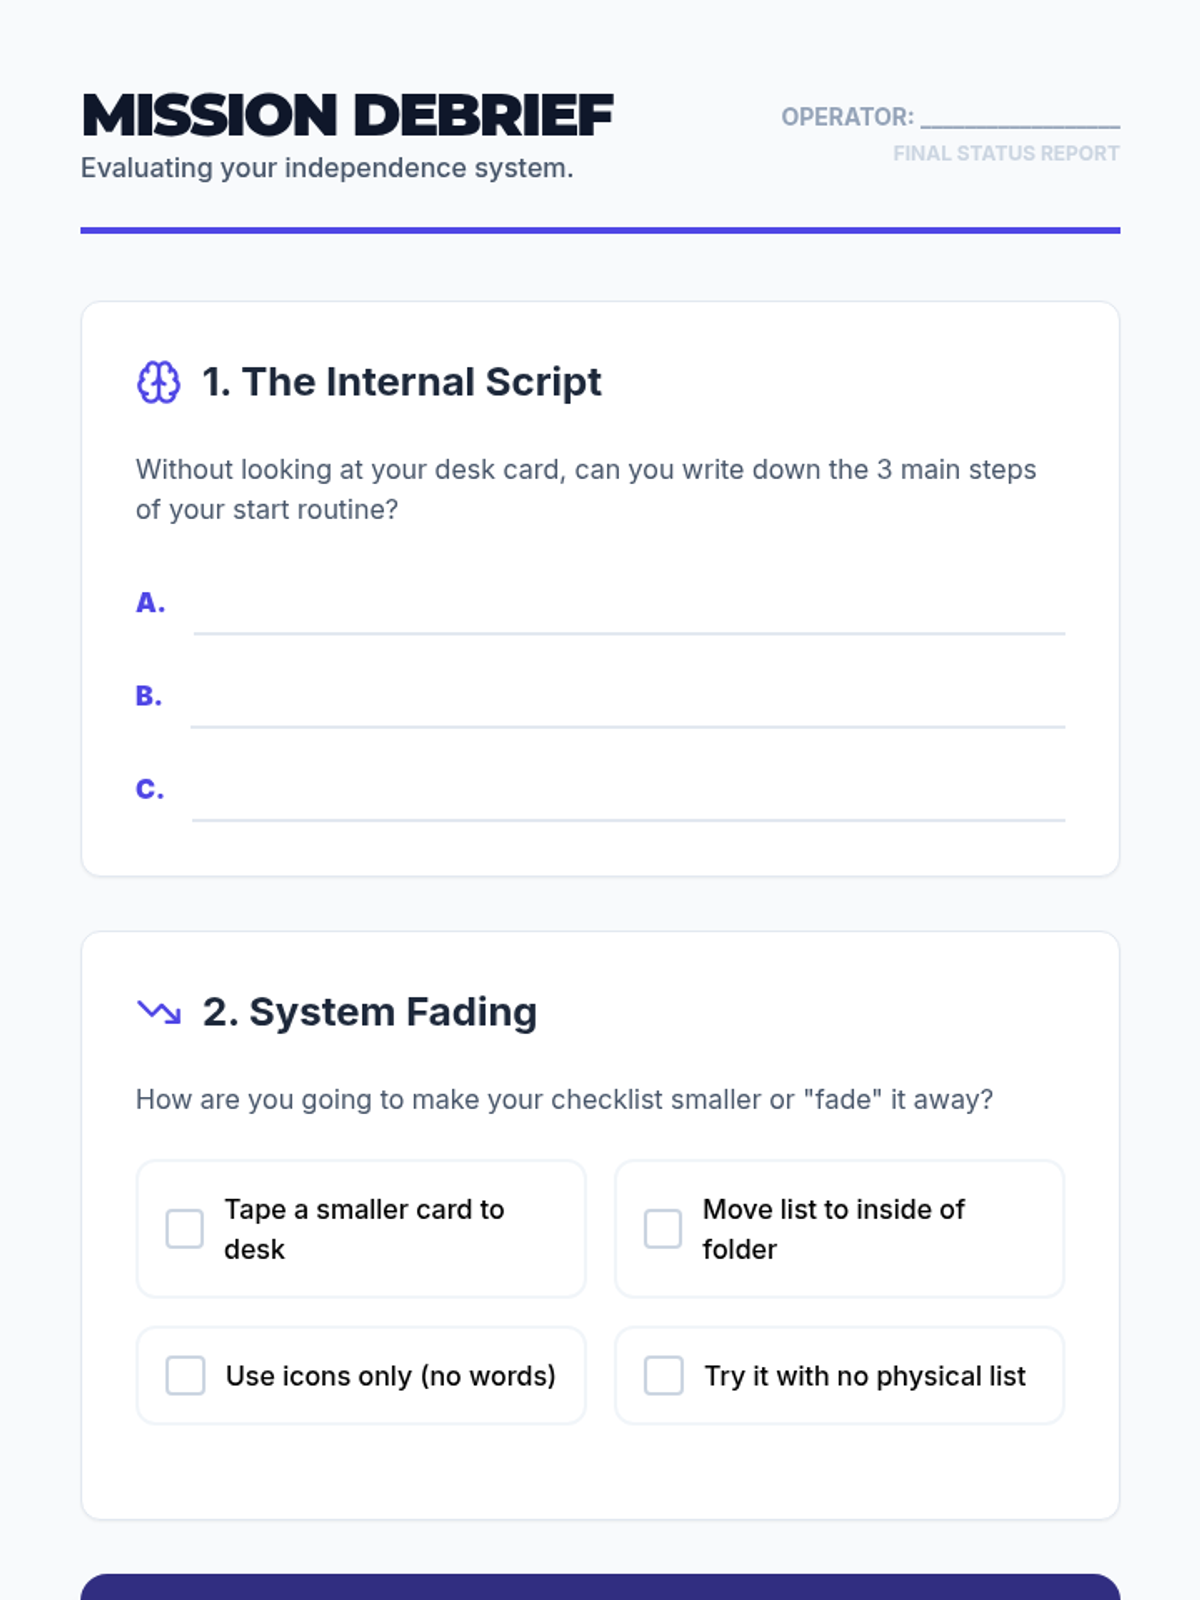This screenshot has width=1200, height=1600.
Task: Click the 'FINAL STATUS REPORT' label
Action: click(x=1006, y=153)
